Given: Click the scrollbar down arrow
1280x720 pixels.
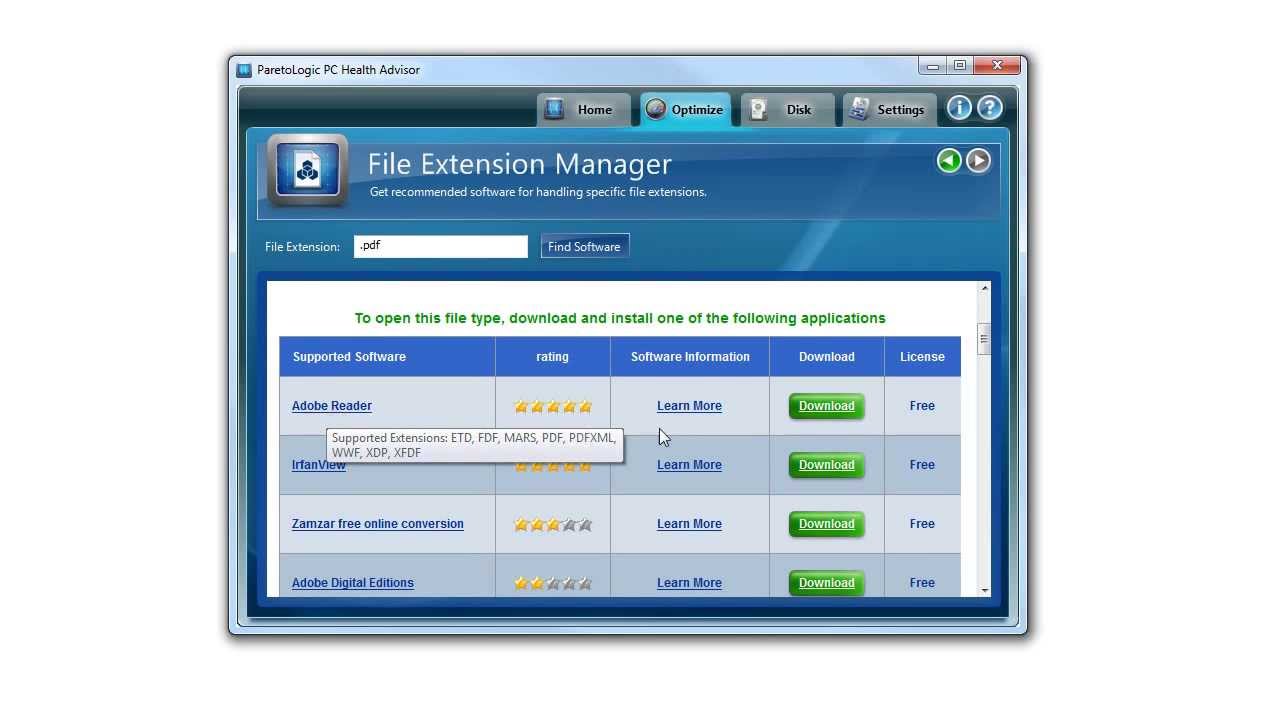Looking at the screenshot, I should (984, 590).
